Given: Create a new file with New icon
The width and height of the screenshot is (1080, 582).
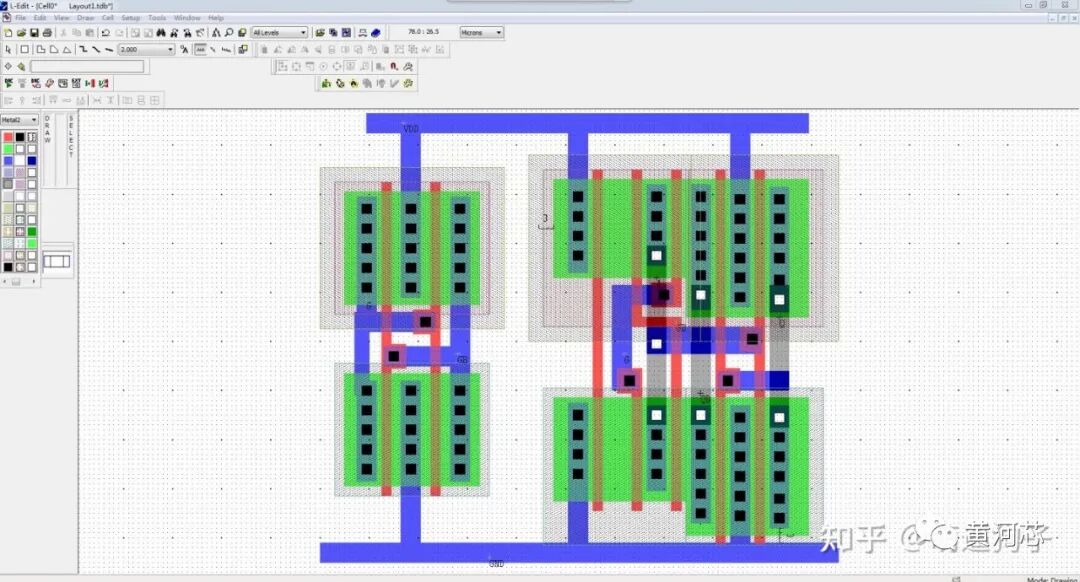Looking at the screenshot, I should pyautogui.click(x=8, y=32).
